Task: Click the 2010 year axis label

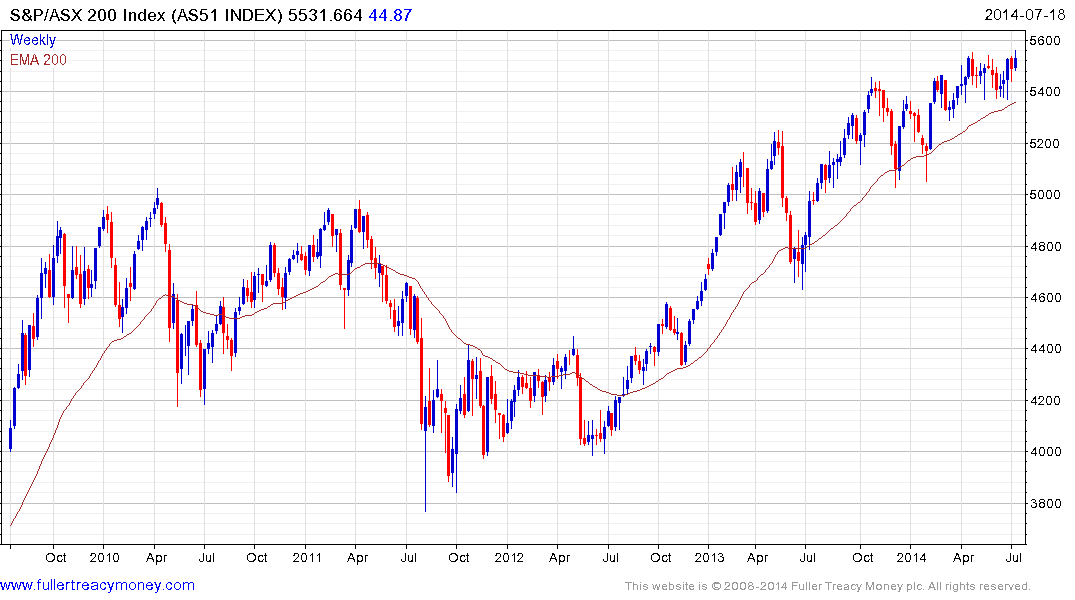Action: tap(104, 557)
